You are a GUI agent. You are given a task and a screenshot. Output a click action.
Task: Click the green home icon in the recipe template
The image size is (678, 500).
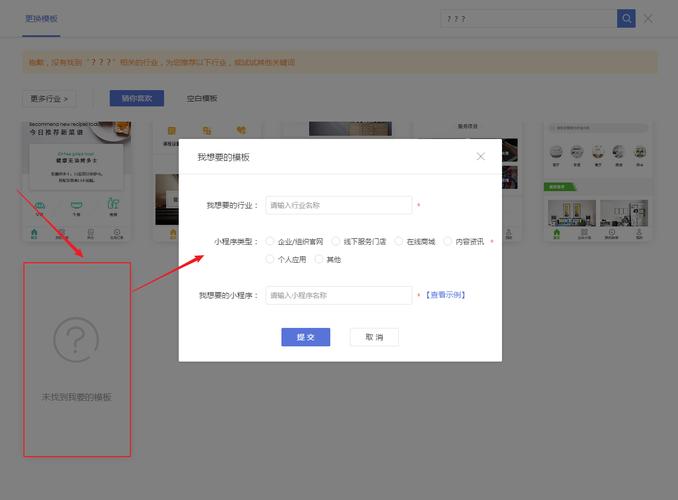coord(34,234)
